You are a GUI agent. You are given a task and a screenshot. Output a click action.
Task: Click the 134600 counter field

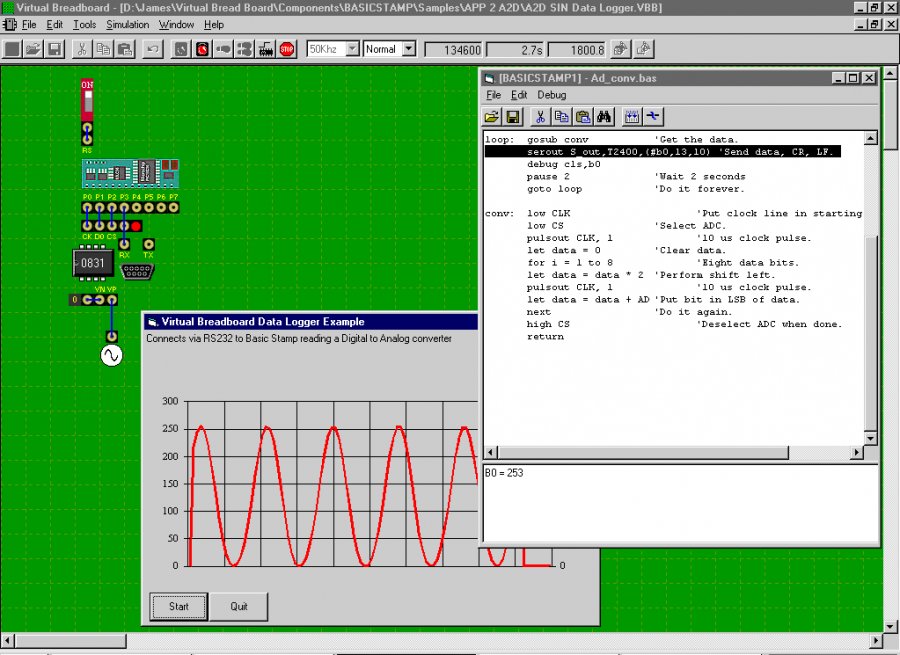click(453, 50)
